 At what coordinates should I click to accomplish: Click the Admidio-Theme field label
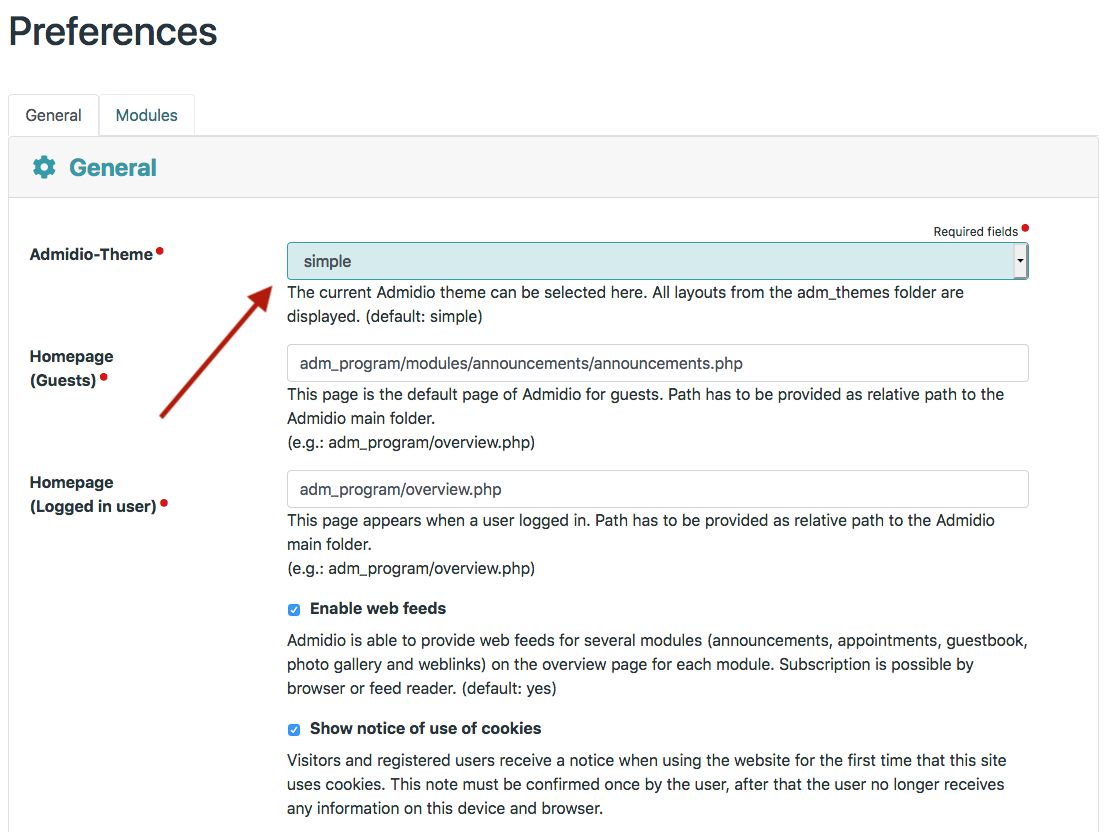[91, 254]
